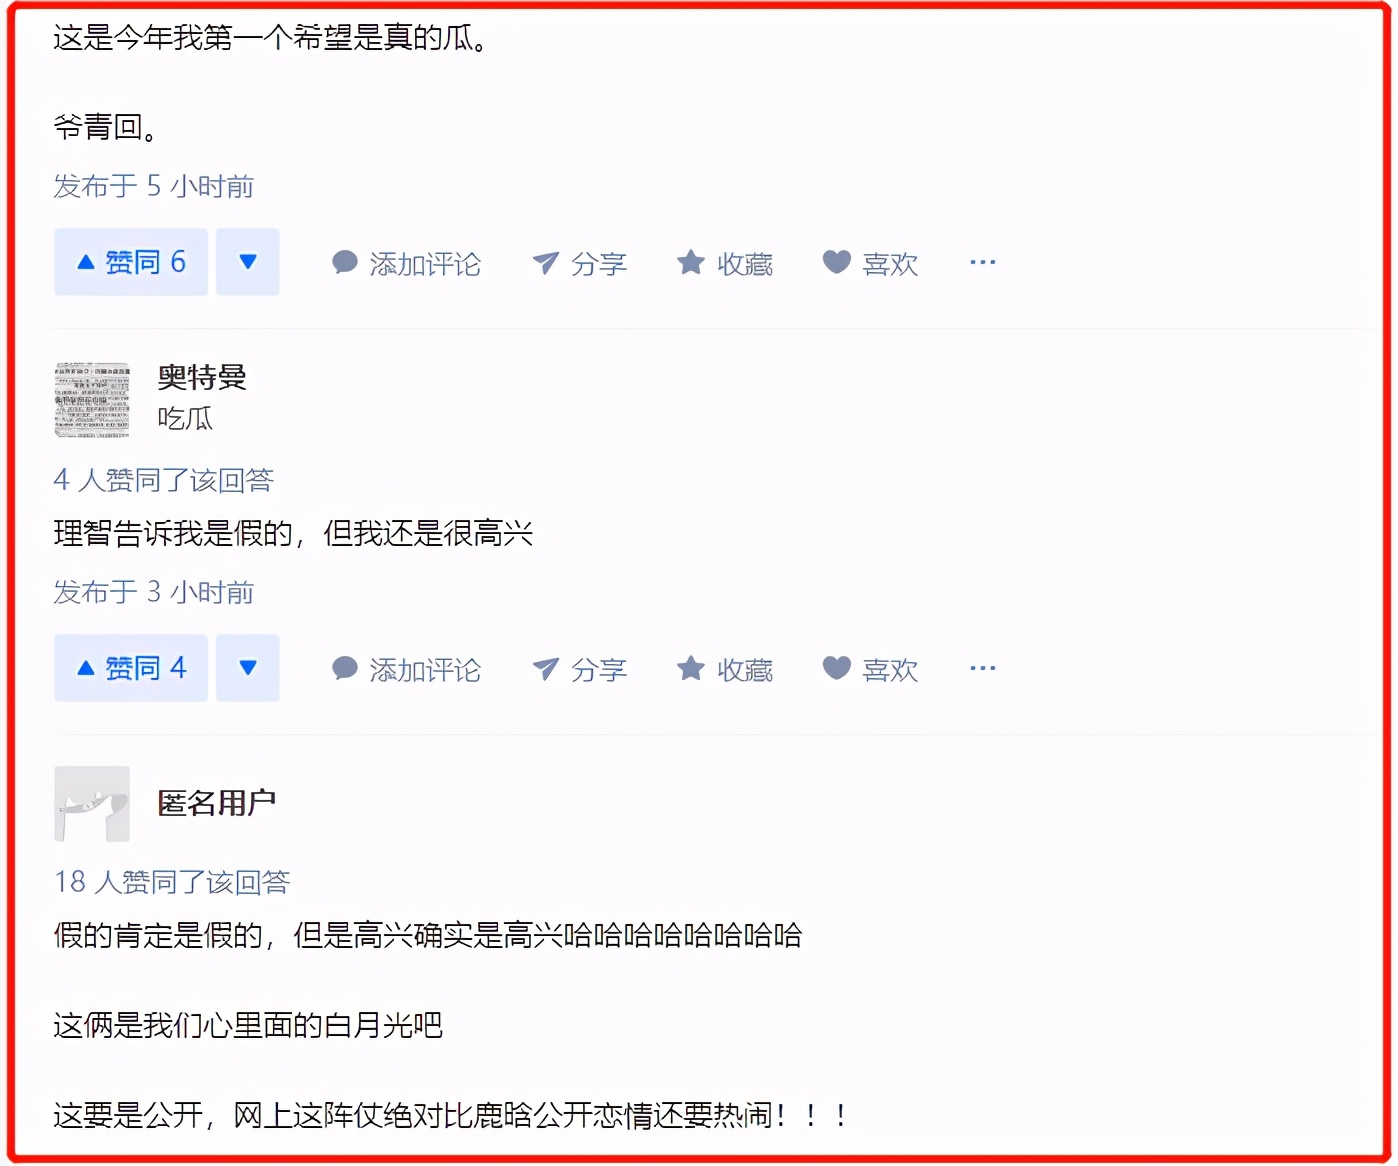1398x1166 pixels.
Task: Open more options for the first answer
Action: [x=983, y=262]
